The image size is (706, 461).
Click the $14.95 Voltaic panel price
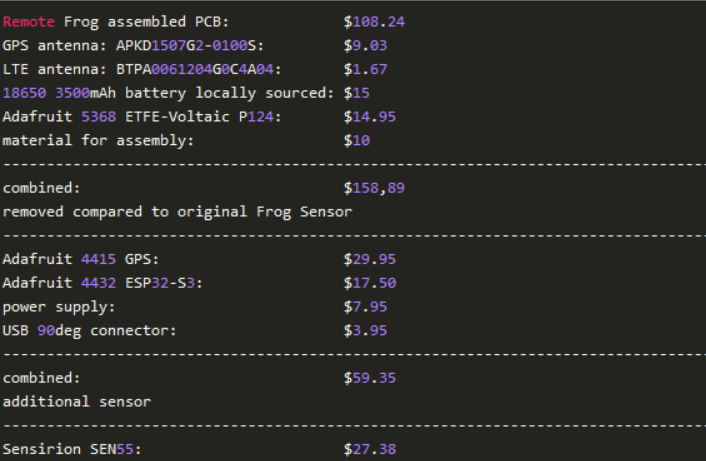tap(369, 117)
